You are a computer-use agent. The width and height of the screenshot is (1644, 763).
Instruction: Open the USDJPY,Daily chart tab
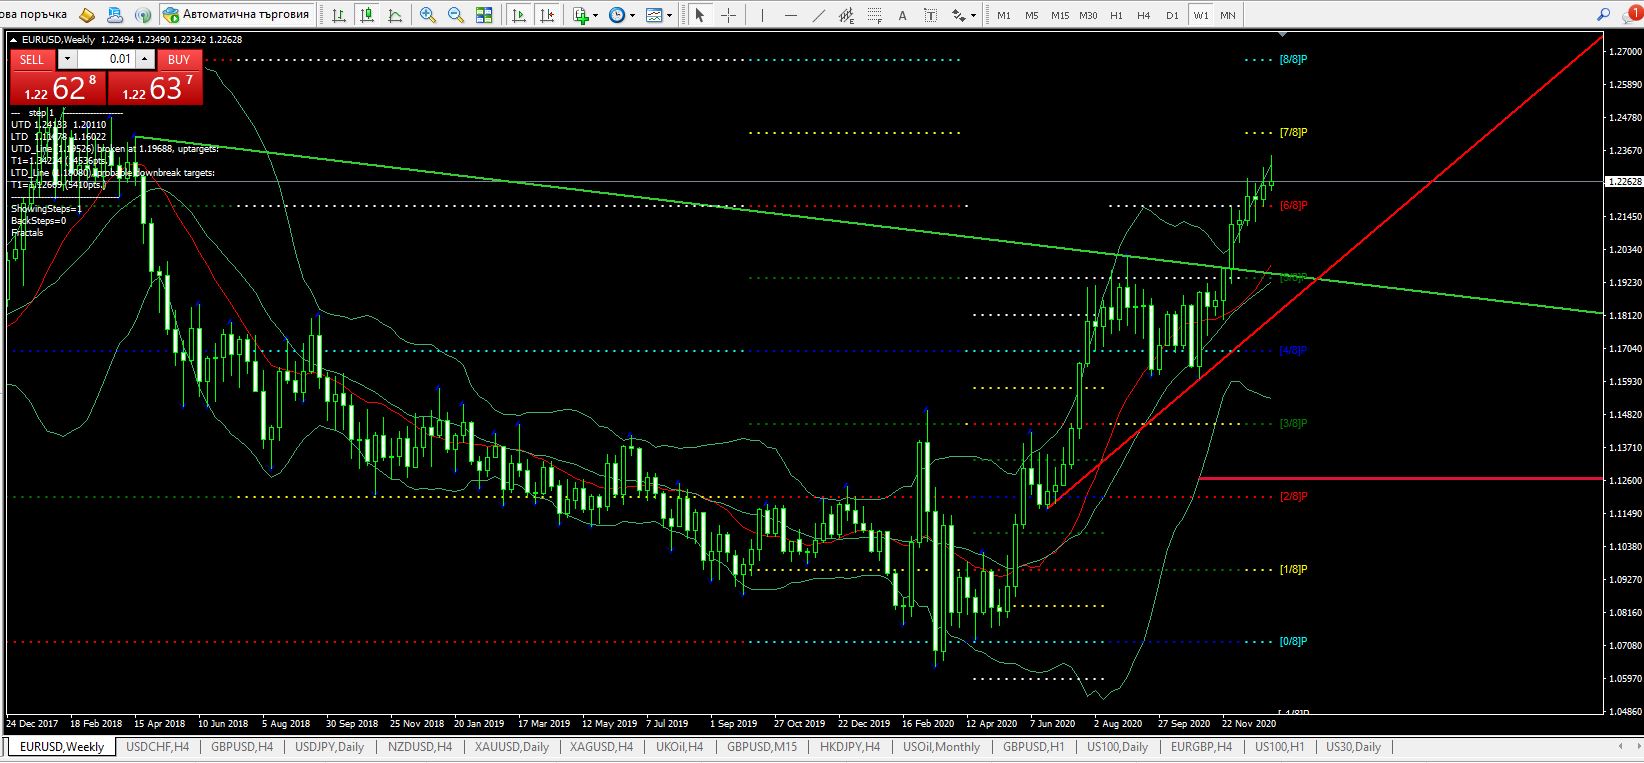tap(330, 747)
